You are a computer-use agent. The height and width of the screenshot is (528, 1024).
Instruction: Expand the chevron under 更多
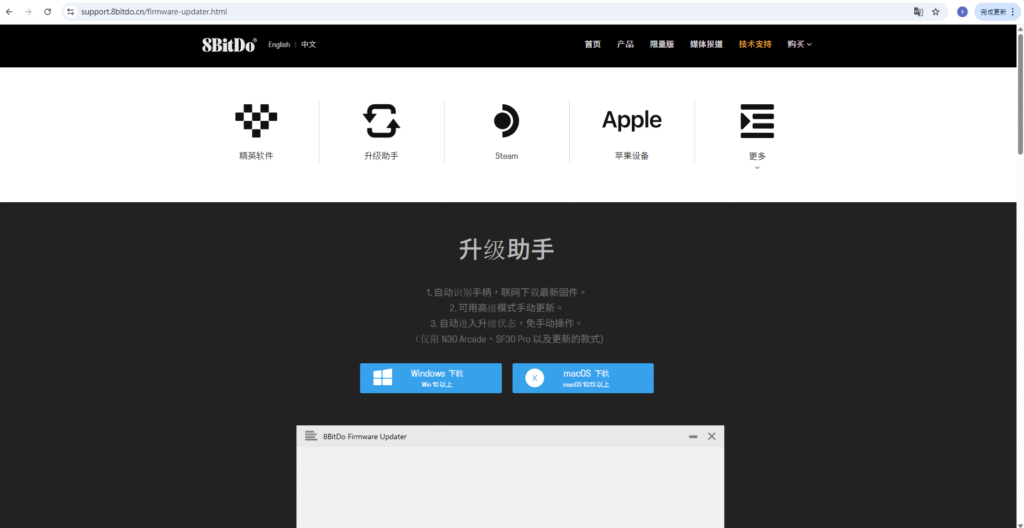756,168
